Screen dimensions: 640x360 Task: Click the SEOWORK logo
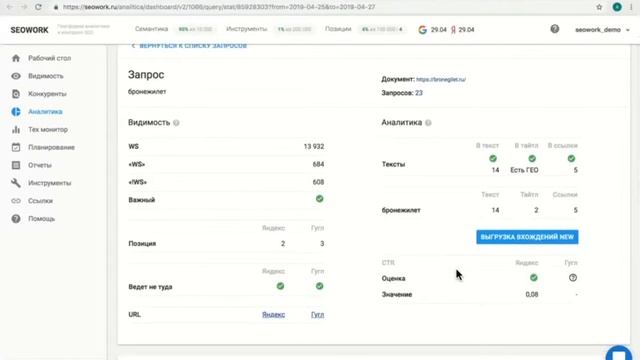click(29, 30)
